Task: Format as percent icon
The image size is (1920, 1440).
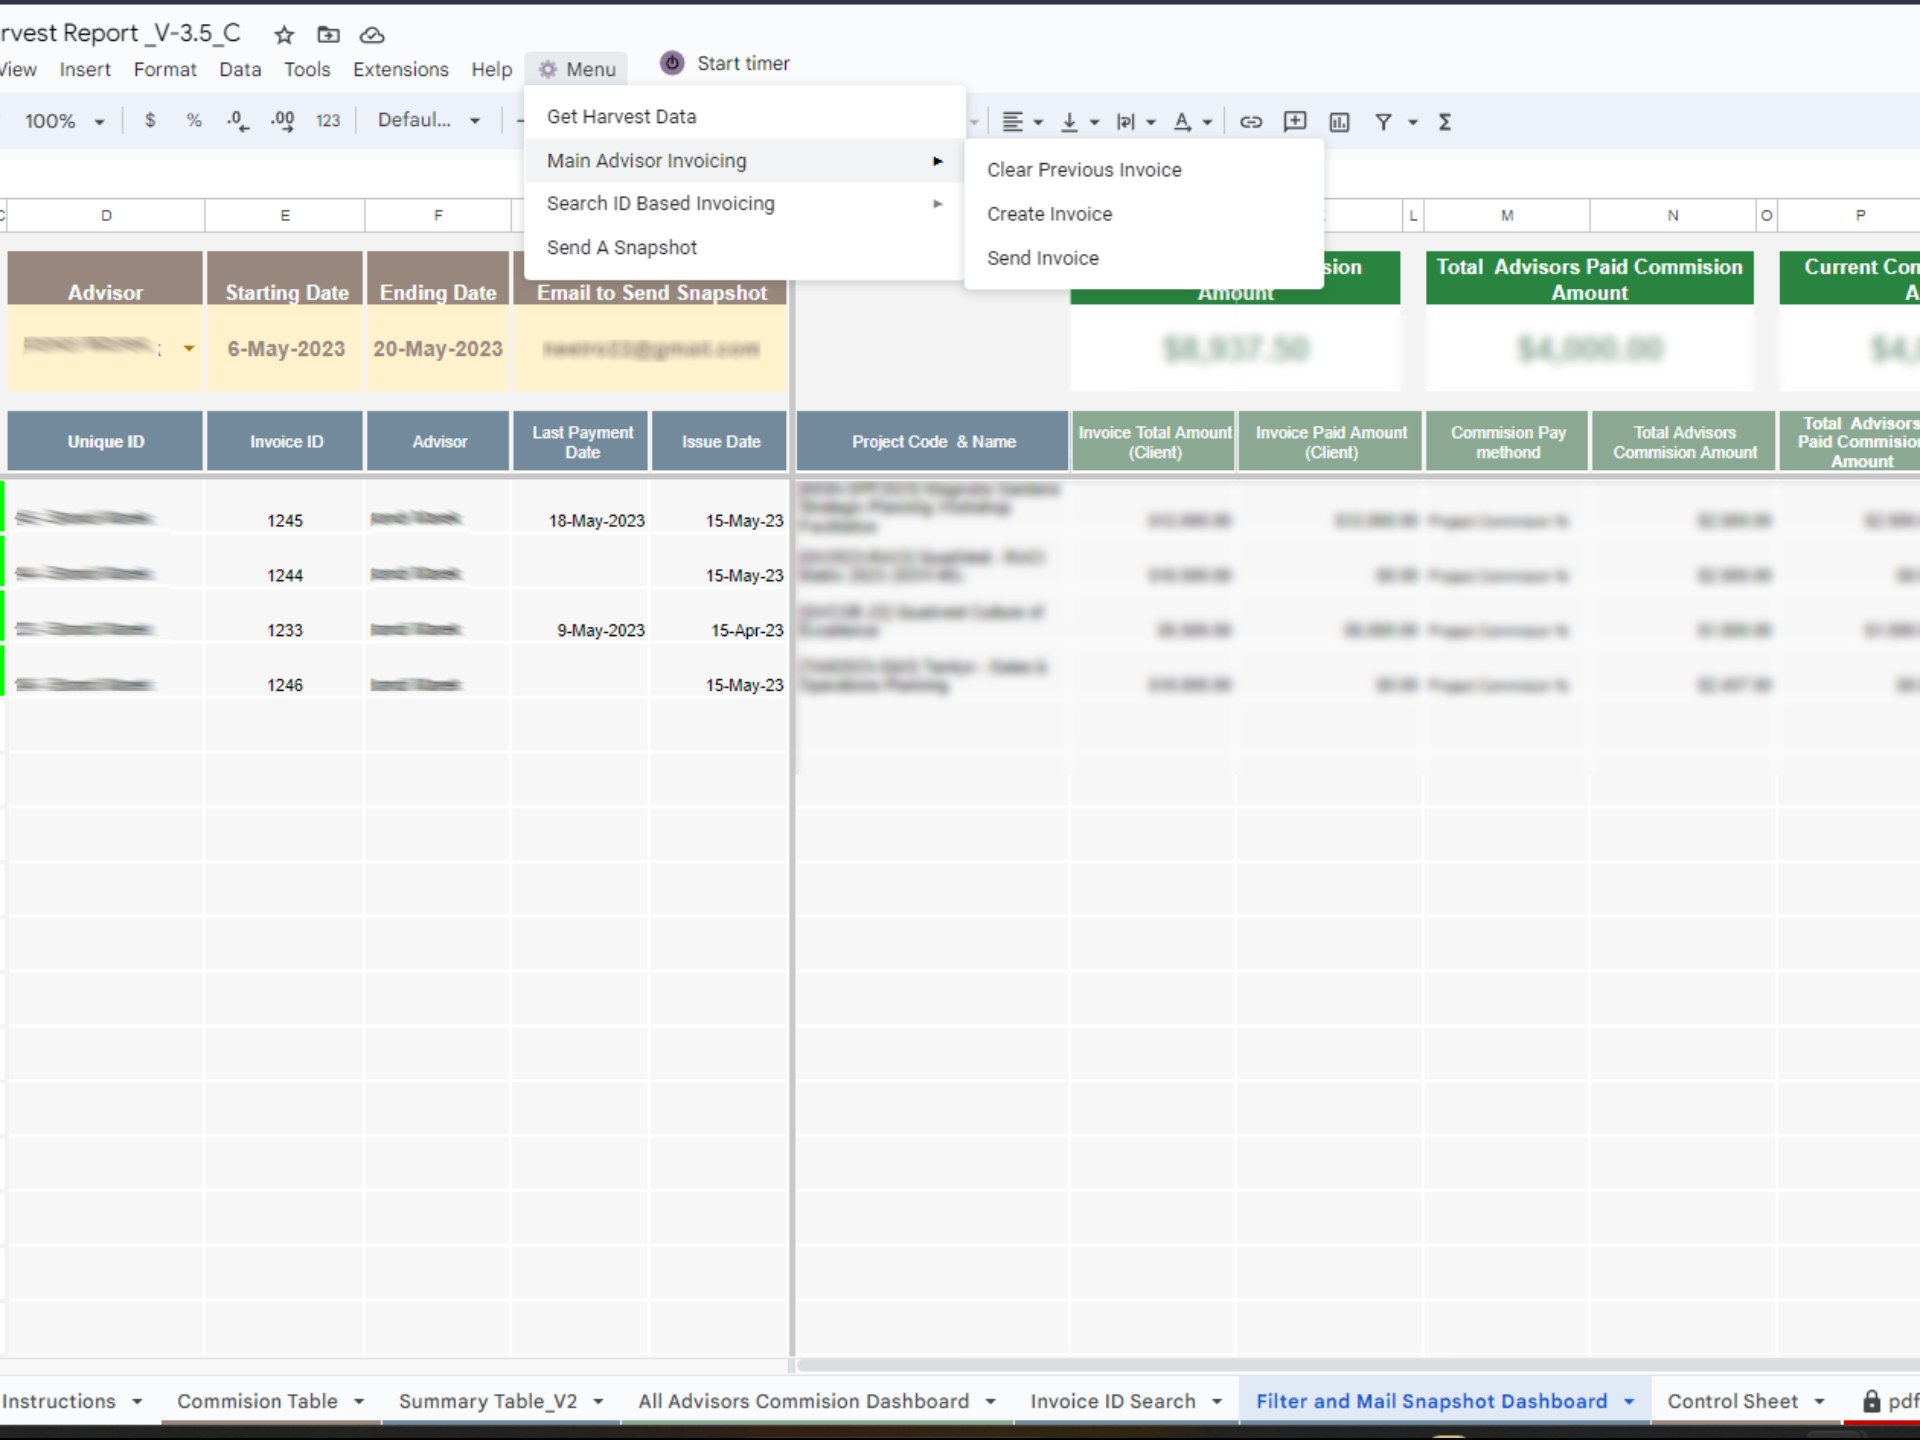Action: pyautogui.click(x=194, y=121)
